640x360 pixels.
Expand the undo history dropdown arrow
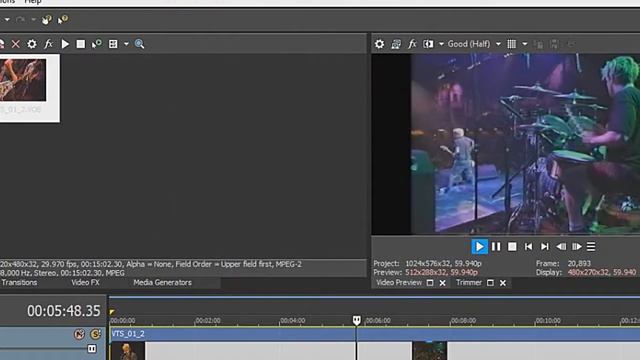pos(7,20)
